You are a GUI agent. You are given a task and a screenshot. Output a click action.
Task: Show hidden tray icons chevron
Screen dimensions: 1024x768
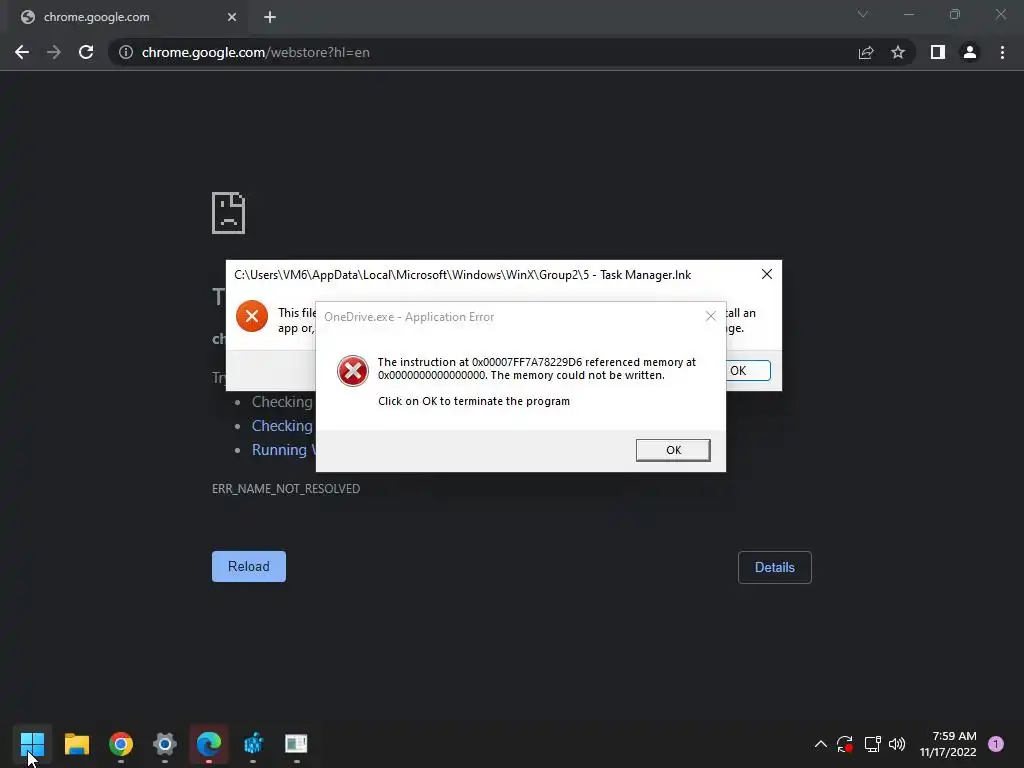[821, 744]
